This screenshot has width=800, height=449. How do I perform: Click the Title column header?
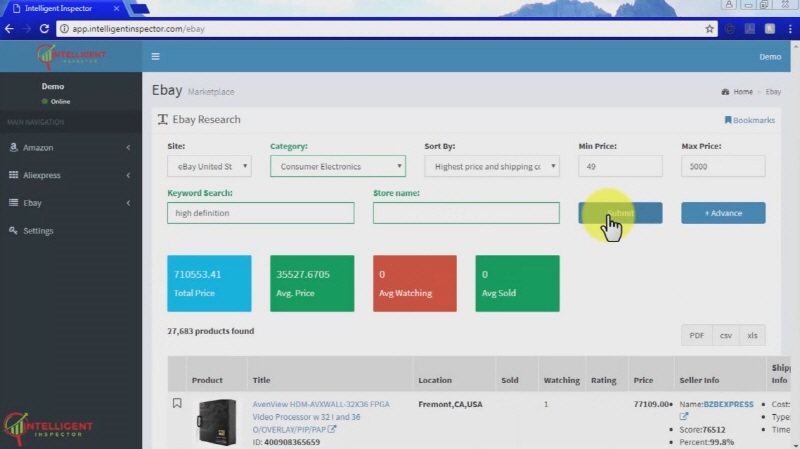261,380
